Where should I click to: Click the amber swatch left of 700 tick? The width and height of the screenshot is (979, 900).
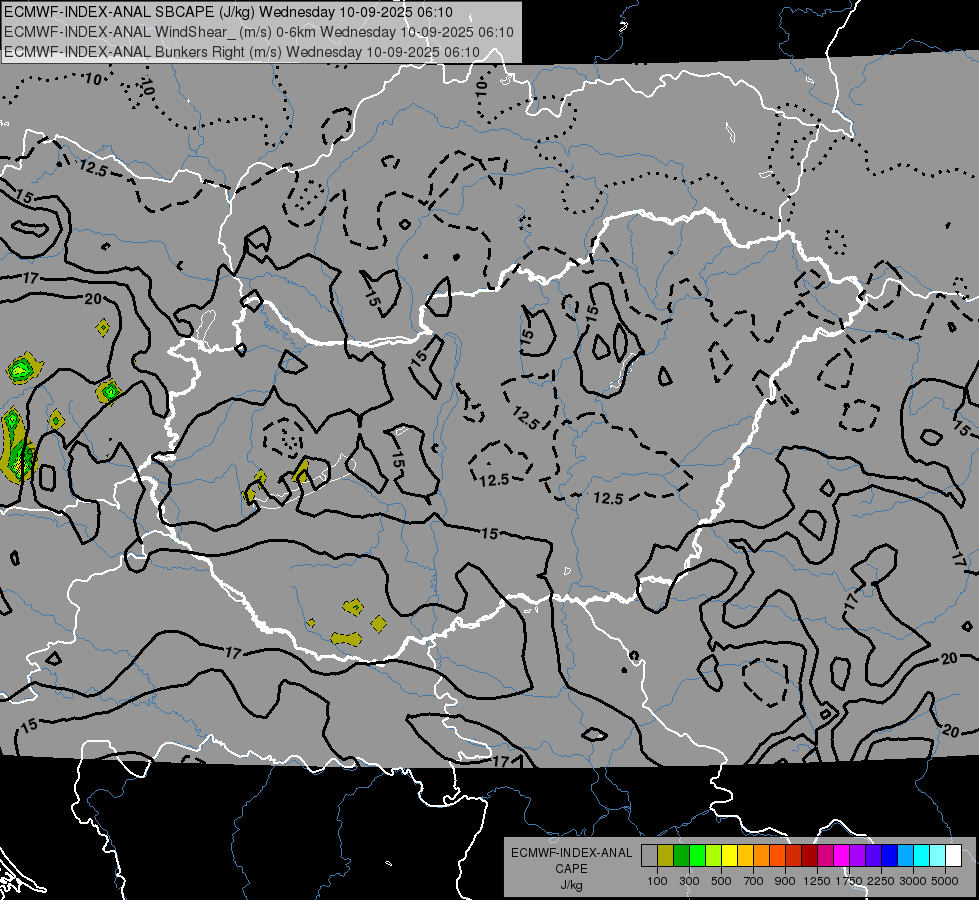745,856
